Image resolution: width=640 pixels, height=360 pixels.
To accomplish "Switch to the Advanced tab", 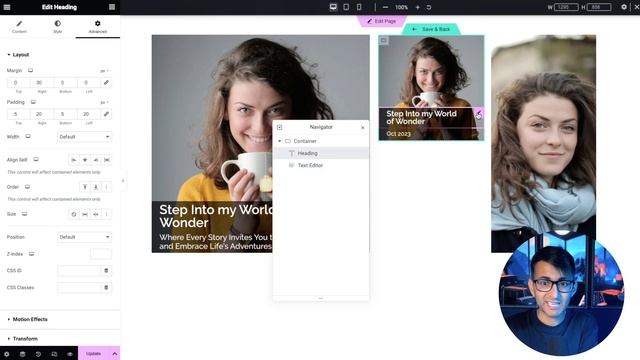I will tap(98, 27).
